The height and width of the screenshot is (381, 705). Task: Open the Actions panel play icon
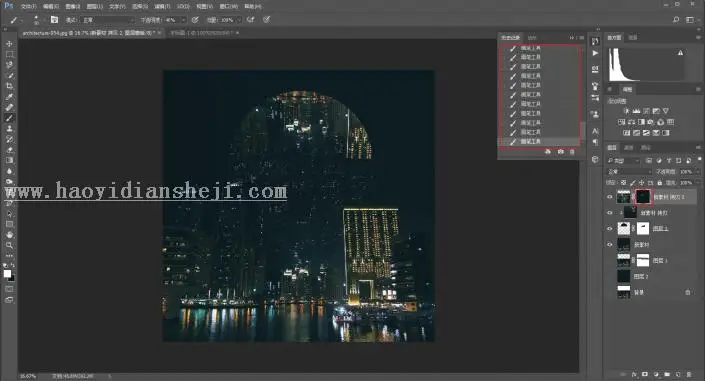tap(595, 53)
